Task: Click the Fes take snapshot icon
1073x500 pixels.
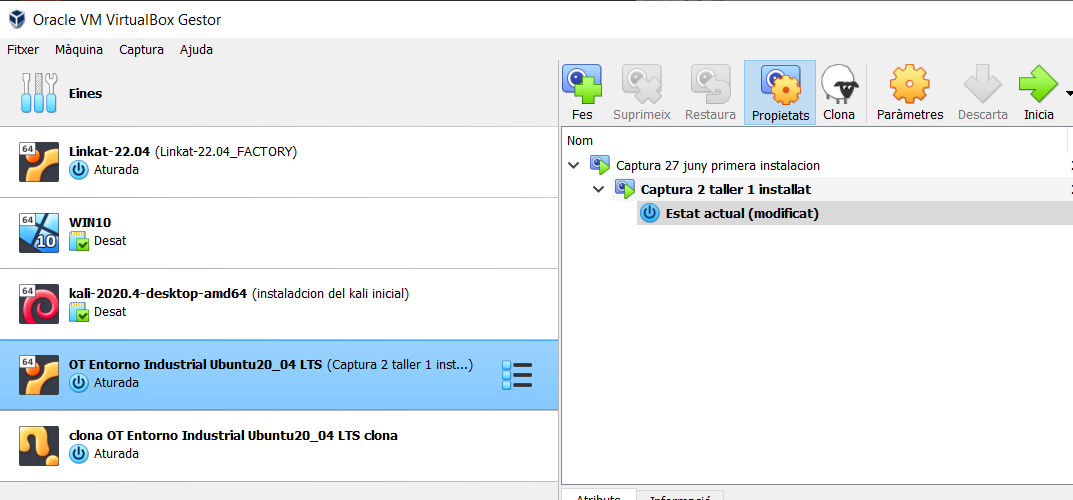Action: pyautogui.click(x=582, y=83)
